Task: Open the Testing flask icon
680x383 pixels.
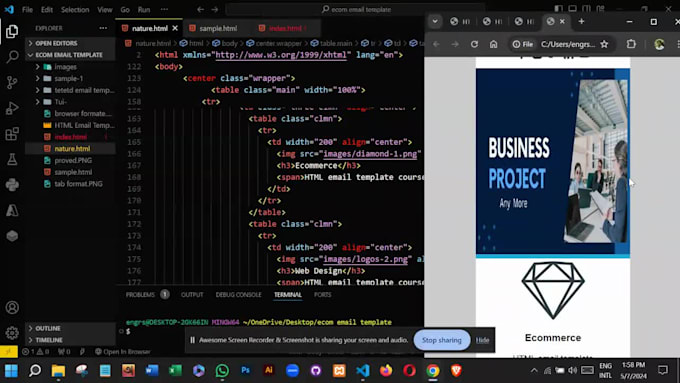Action: coord(12,159)
